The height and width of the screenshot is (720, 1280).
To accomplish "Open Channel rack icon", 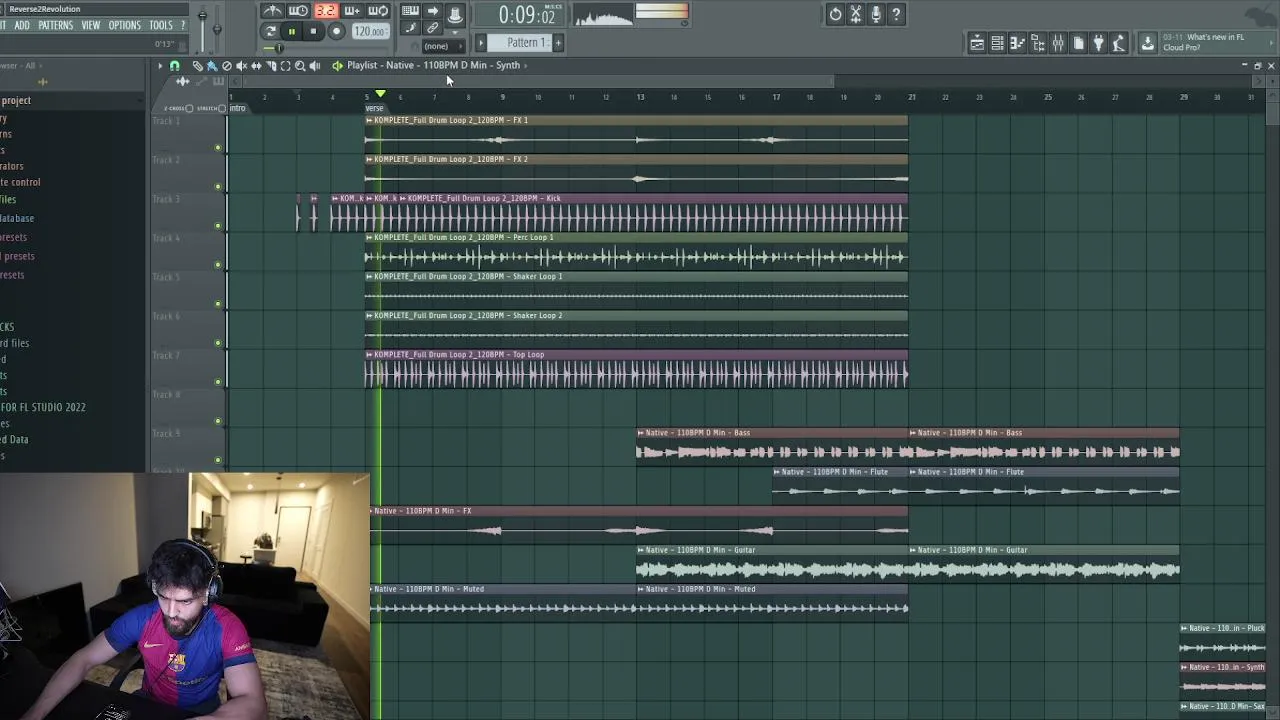I will click(x=997, y=43).
